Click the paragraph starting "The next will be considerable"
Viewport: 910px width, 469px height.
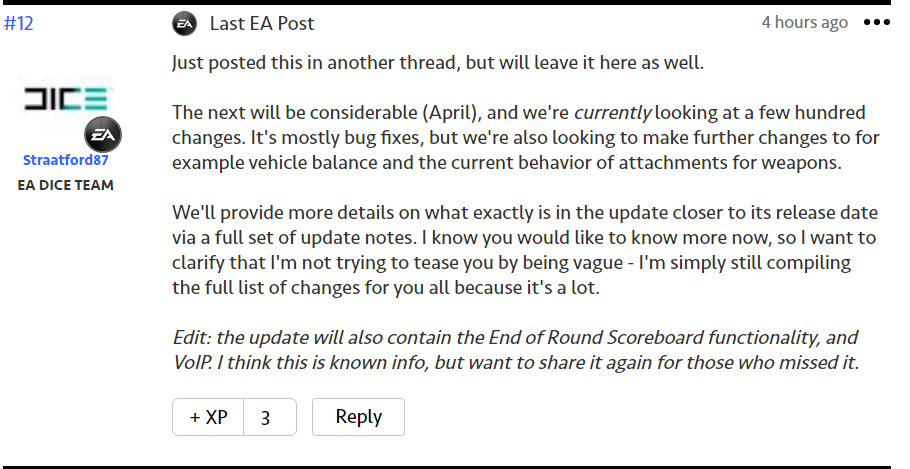tap(518, 139)
